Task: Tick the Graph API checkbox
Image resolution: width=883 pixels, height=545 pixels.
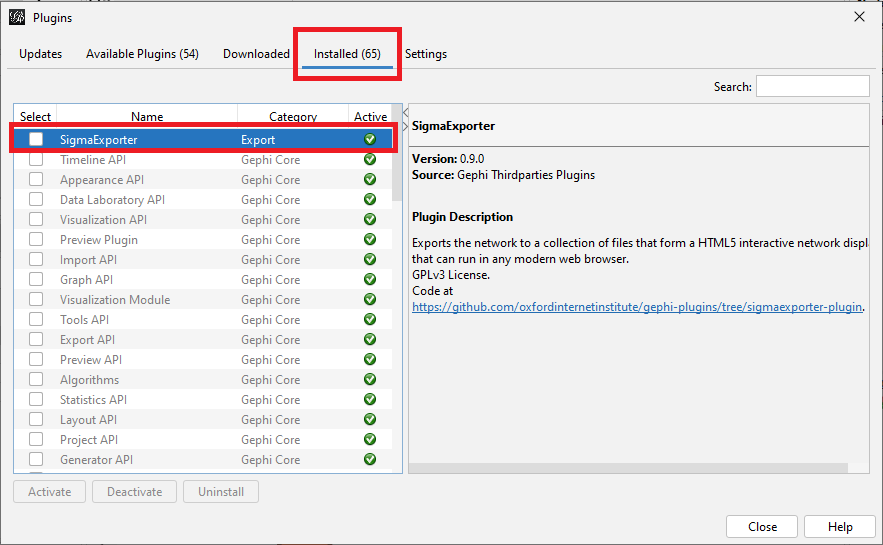Action: (36, 279)
